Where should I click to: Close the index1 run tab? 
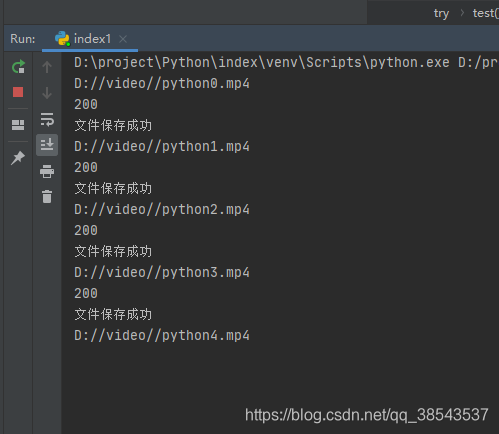[x=123, y=39]
